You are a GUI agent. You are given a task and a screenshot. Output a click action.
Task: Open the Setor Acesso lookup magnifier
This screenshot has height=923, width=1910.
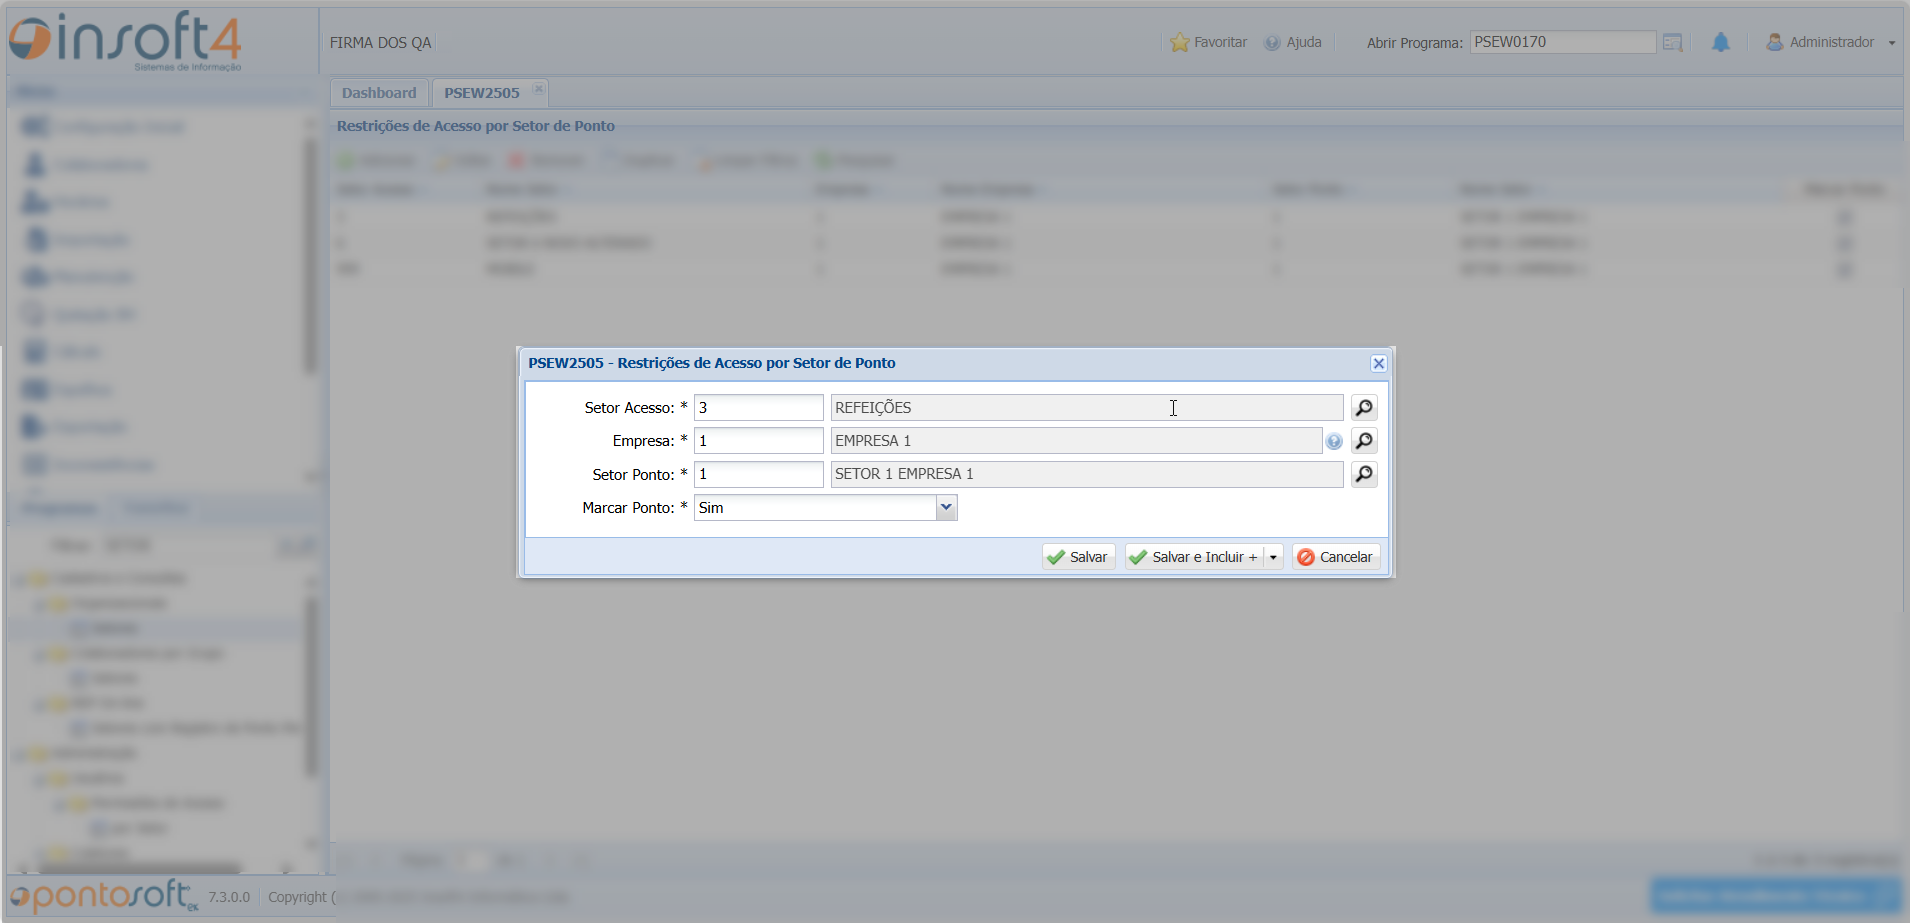click(x=1364, y=408)
